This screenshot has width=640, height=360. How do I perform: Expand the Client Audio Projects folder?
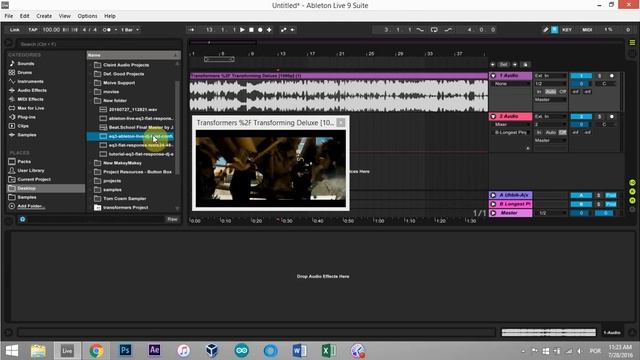click(x=91, y=65)
